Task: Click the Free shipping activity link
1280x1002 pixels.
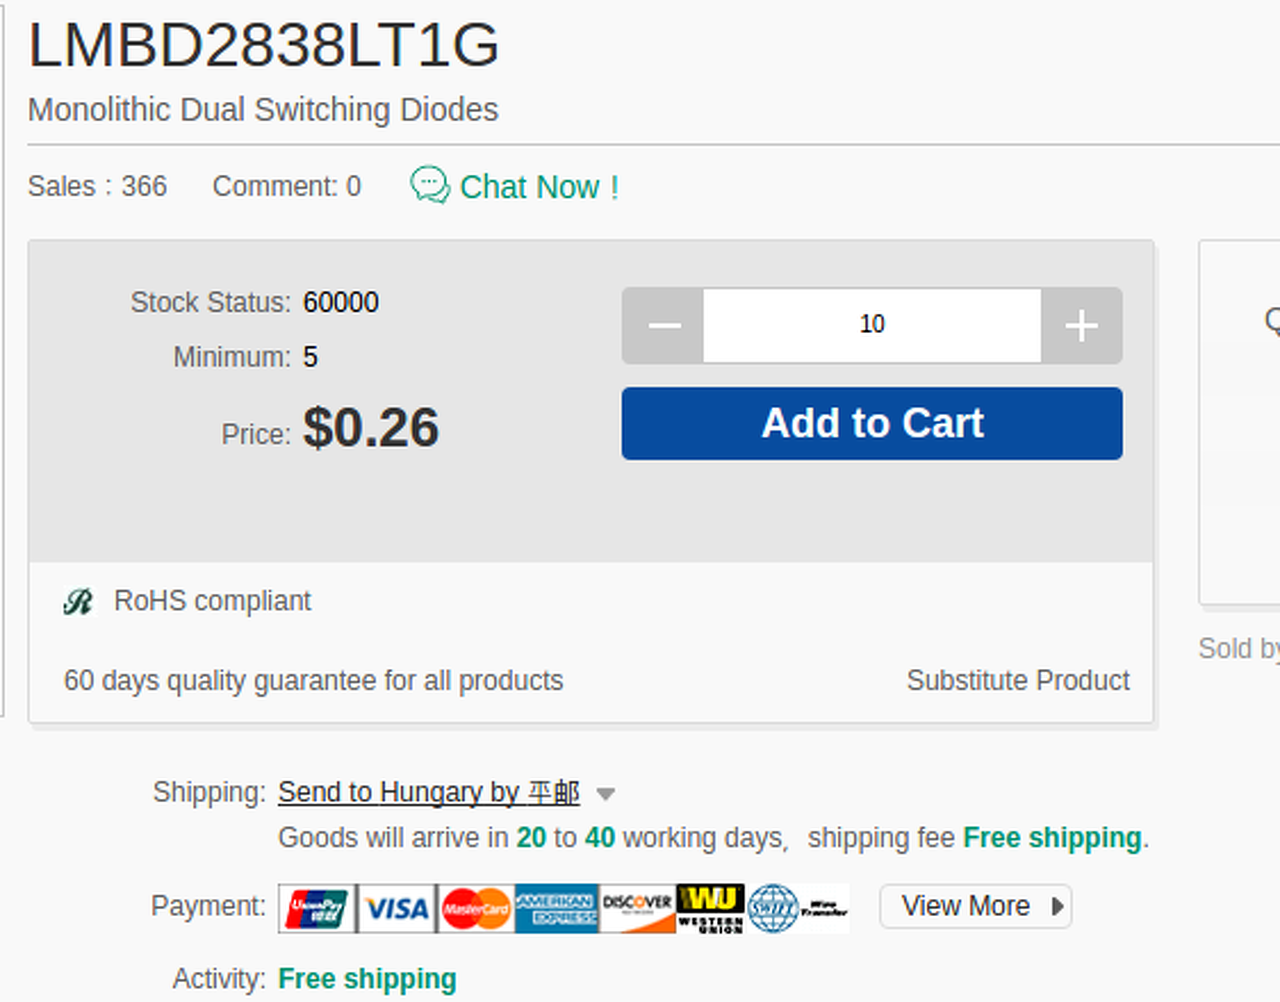Action: 367,979
